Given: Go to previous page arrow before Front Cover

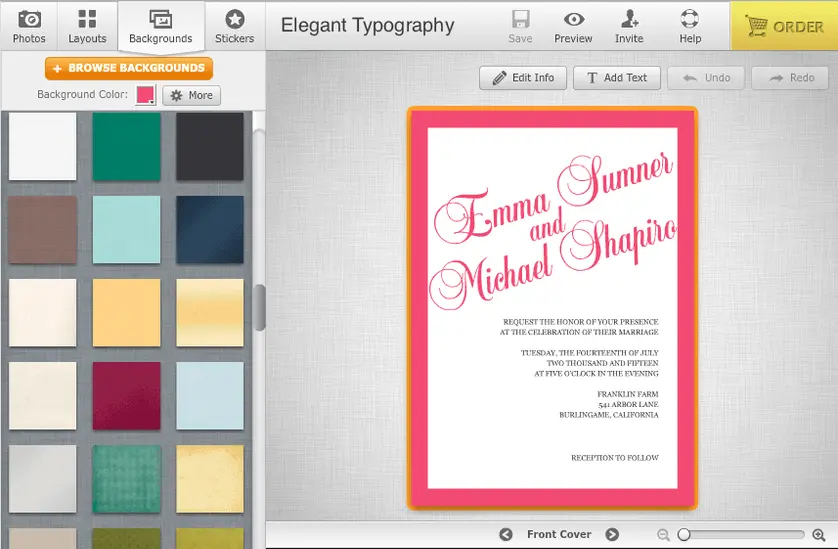Looking at the screenshot, I should click(x=506, y=534).
